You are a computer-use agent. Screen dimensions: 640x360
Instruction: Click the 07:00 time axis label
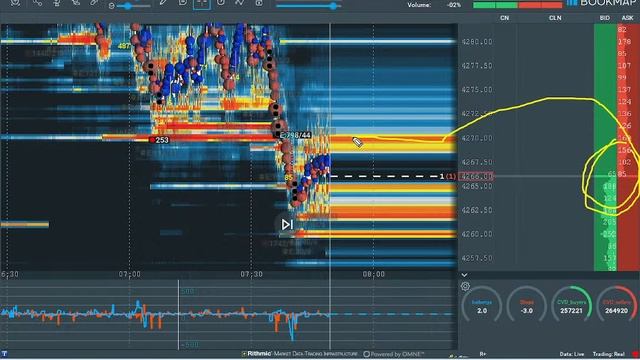tap(130, 274)
